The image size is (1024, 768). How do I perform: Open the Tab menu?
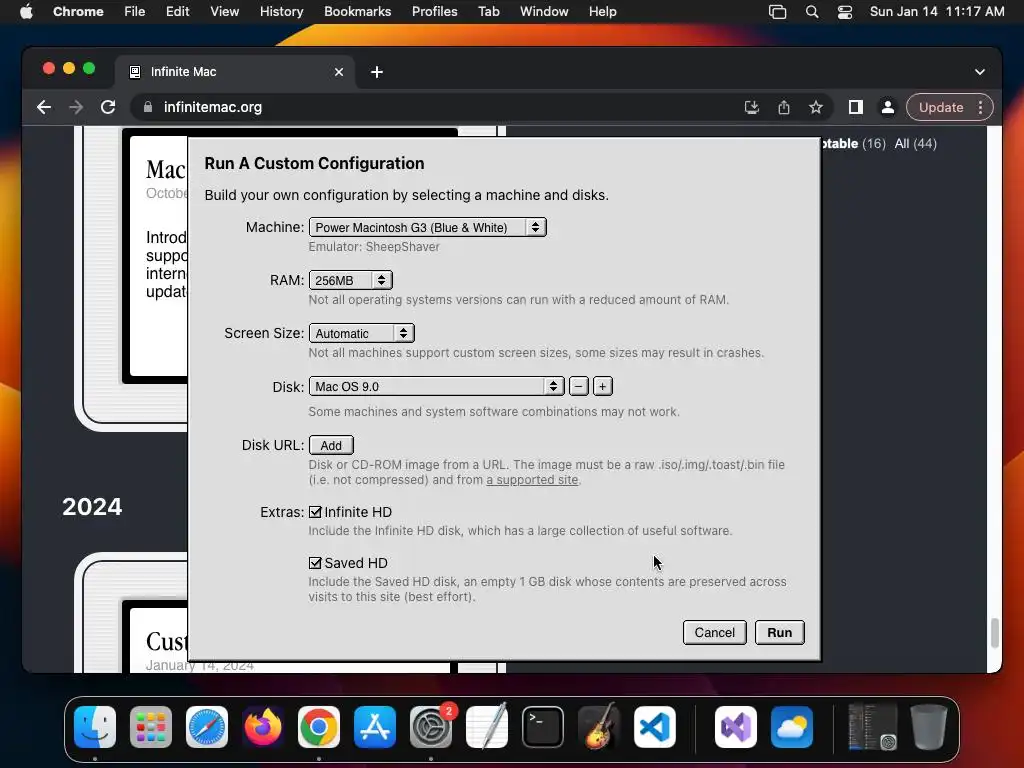(488, 12)
